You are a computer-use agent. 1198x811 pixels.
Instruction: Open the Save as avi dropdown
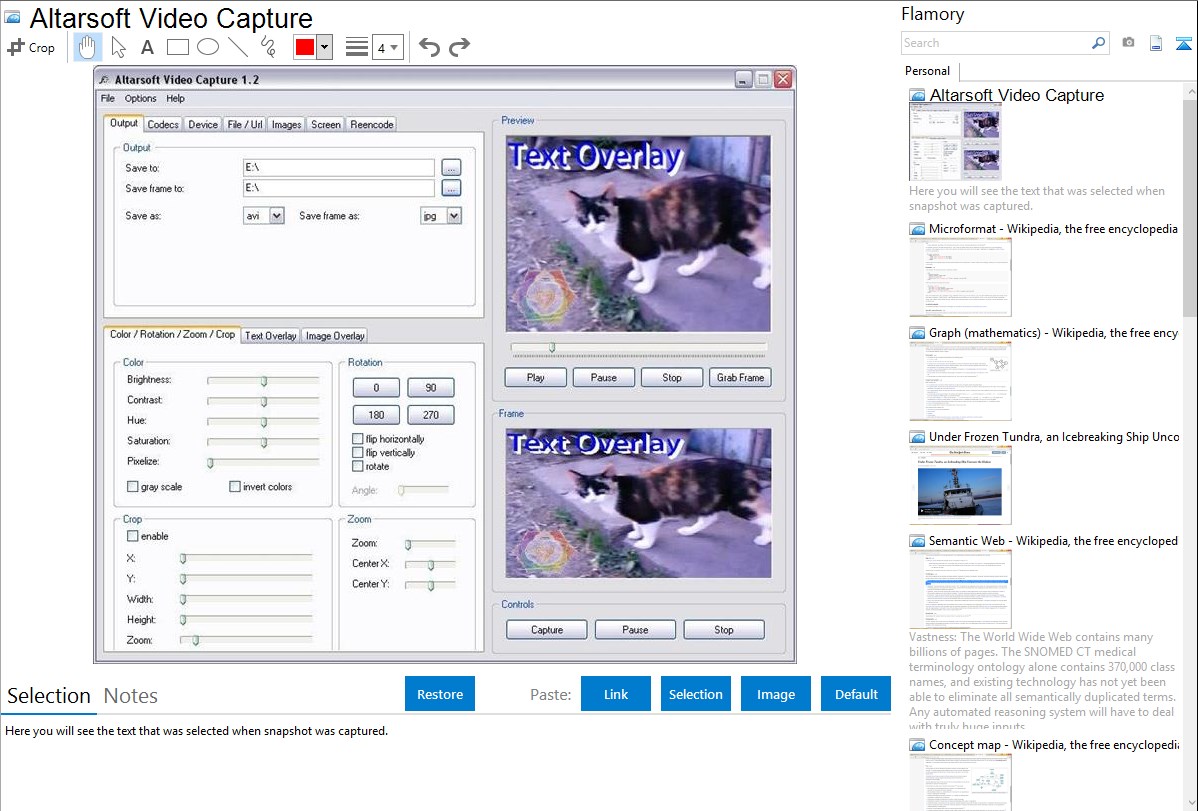tap(277, 216)
